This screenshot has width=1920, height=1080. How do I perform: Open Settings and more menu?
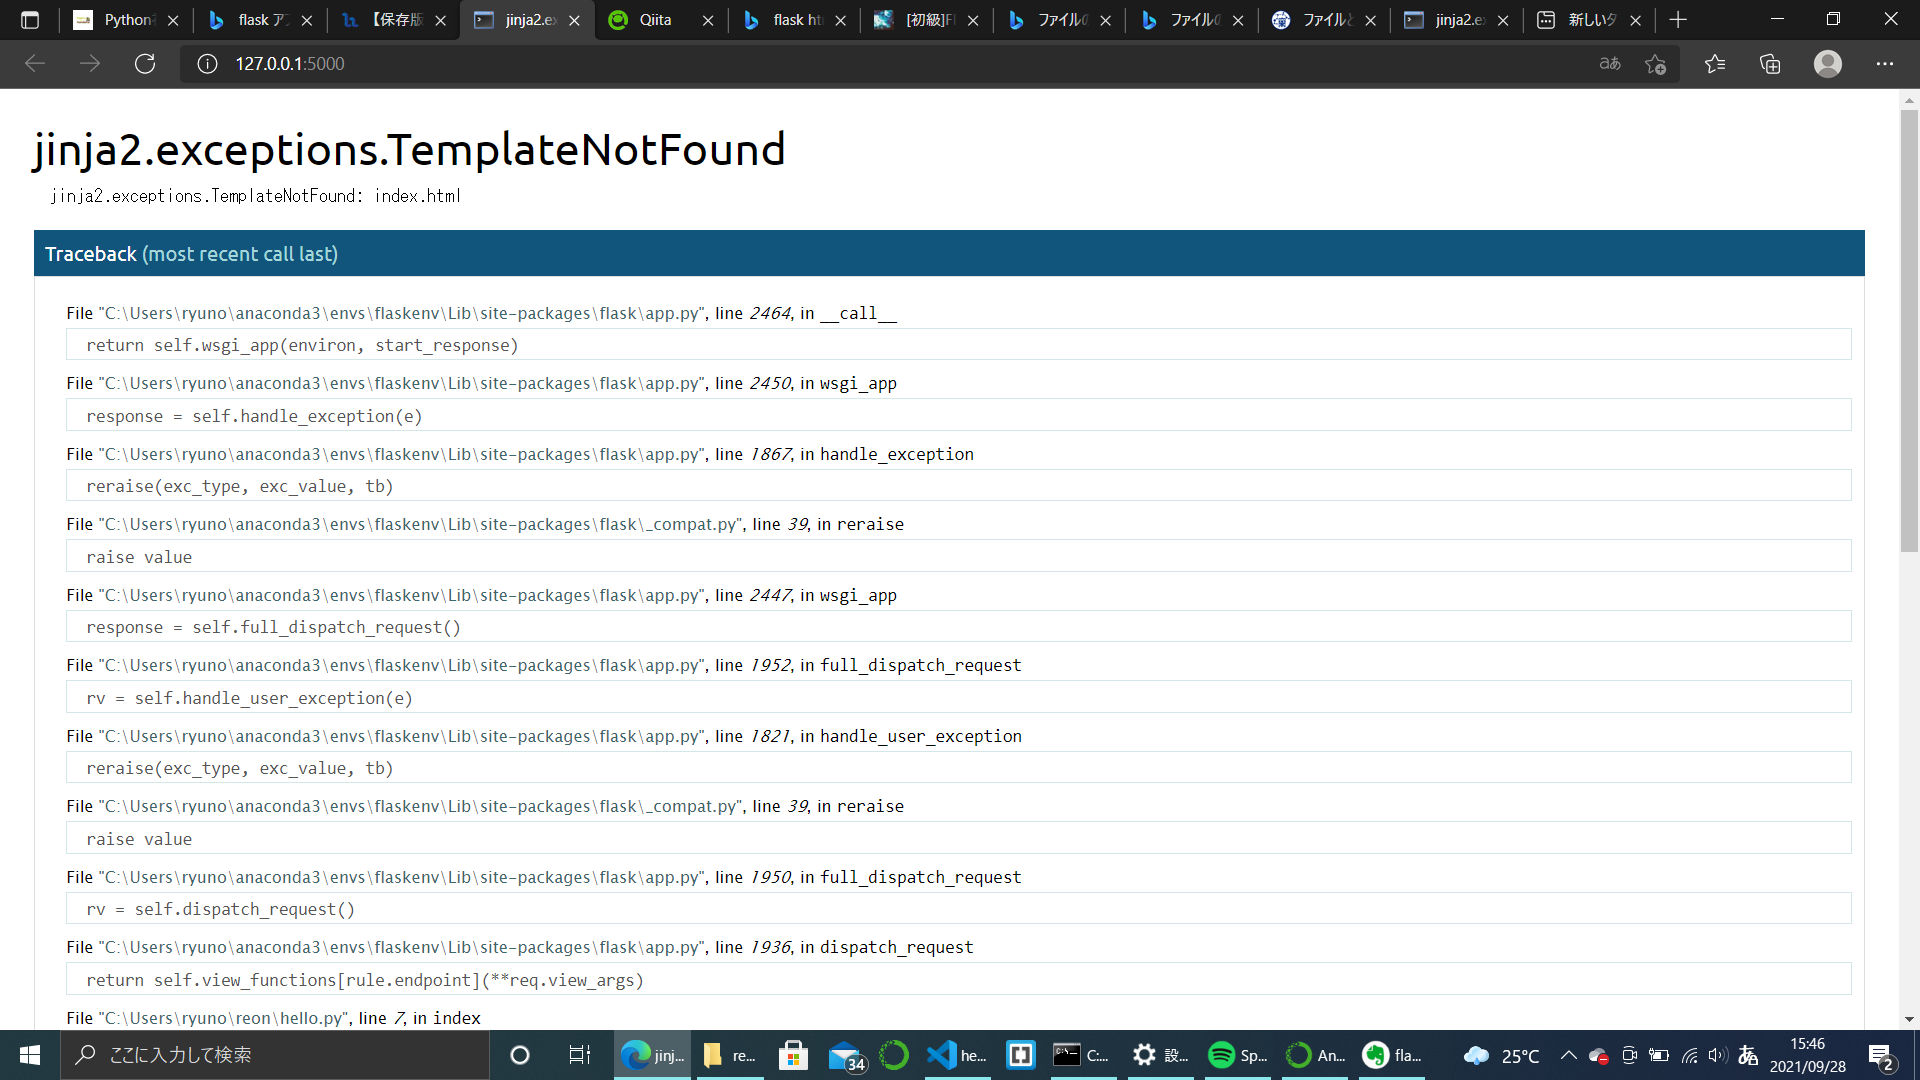pyautogui.click(x=1885, y=64)
